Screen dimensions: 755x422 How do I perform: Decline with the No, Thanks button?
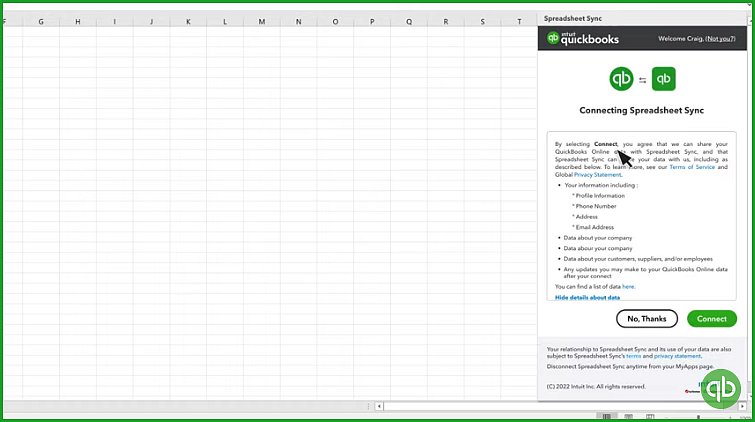point(648,319)
